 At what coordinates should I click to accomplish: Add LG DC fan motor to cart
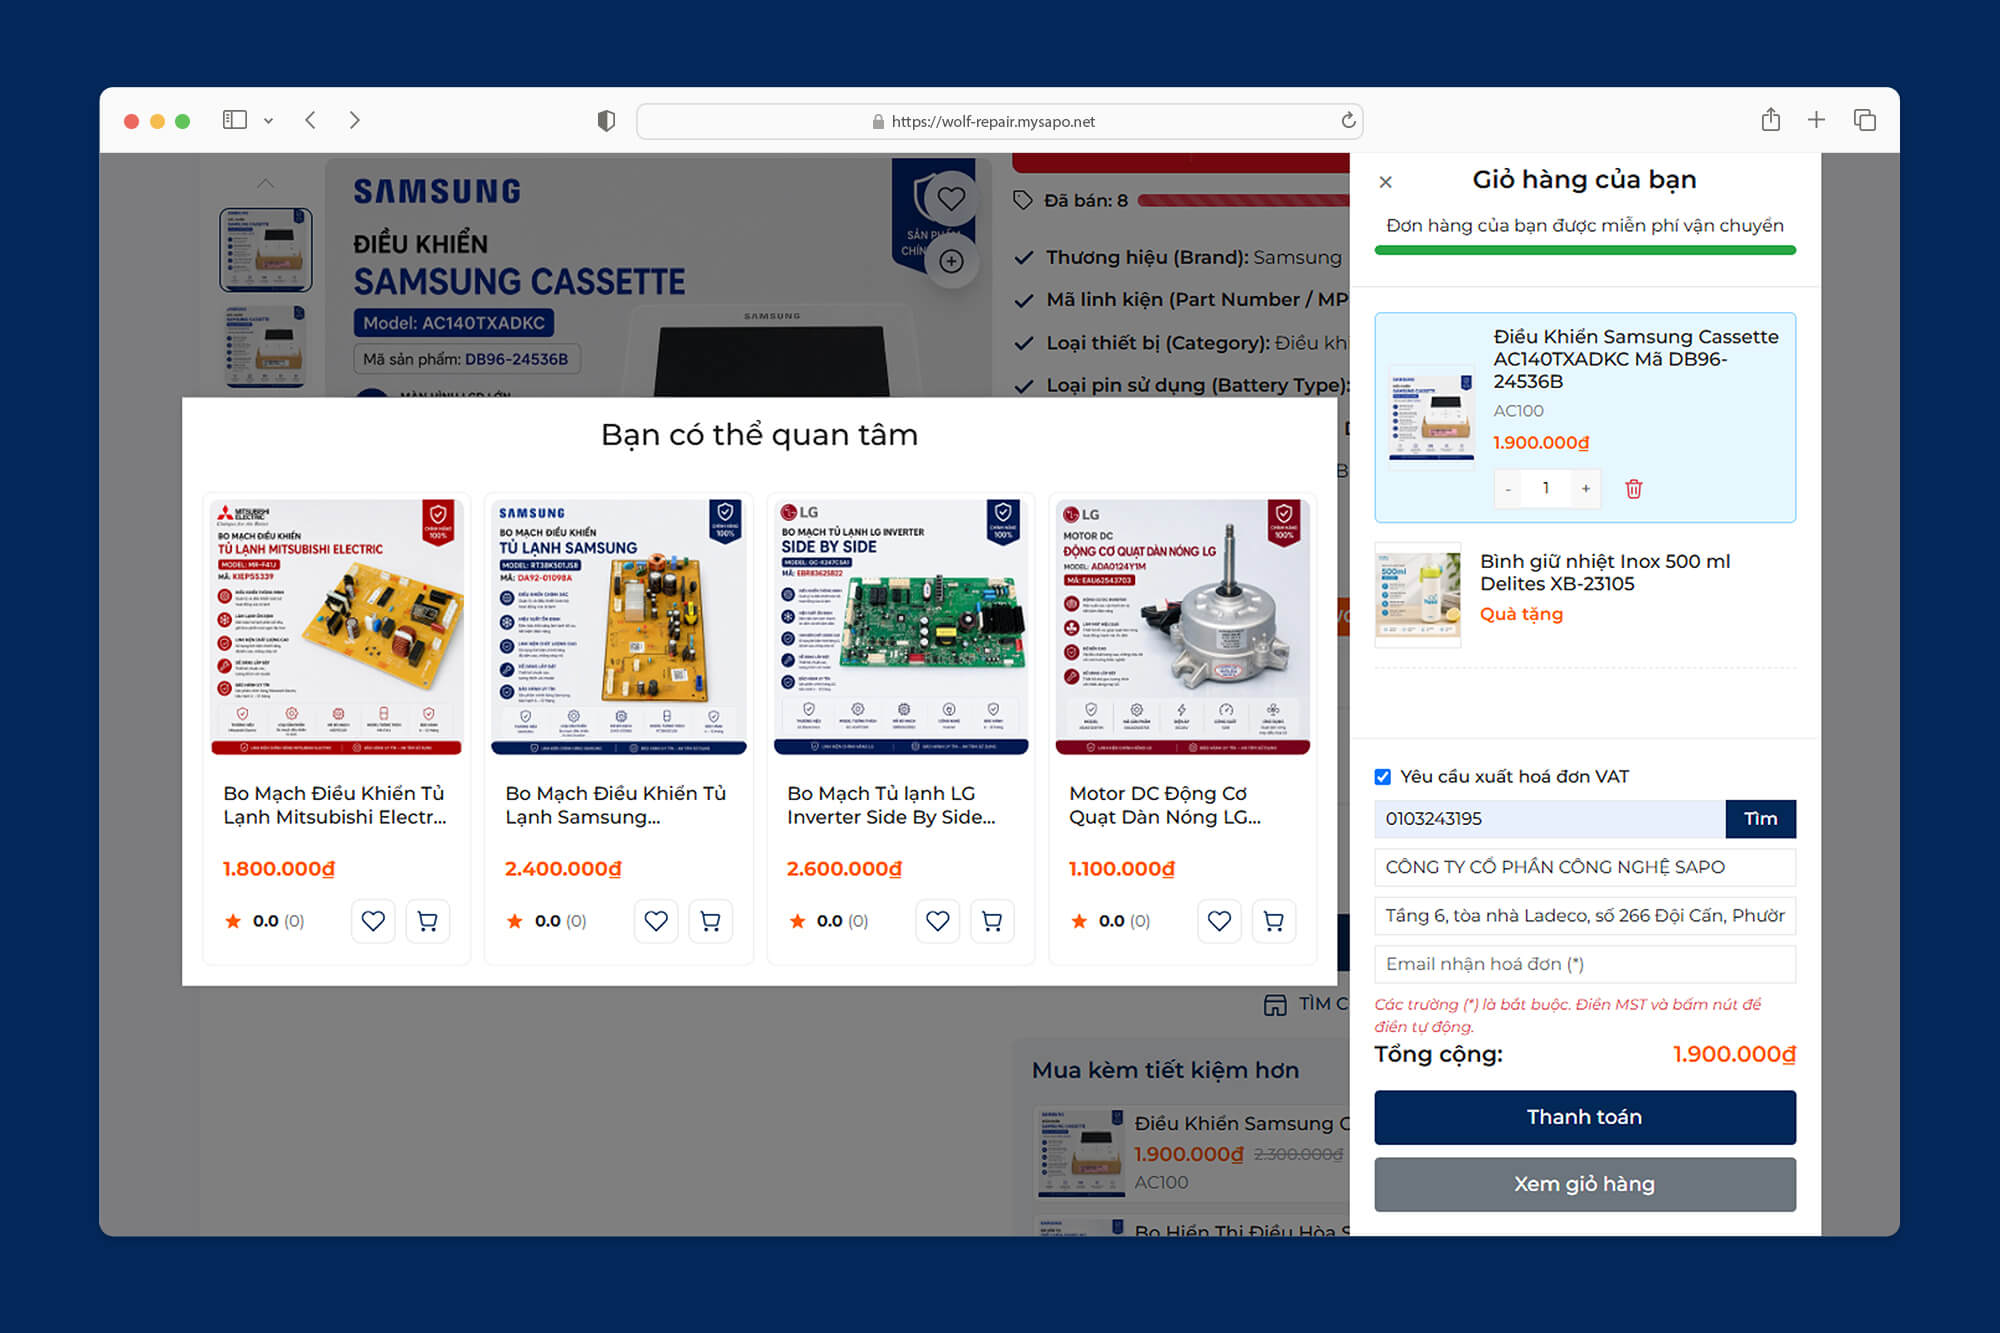[x=1273, y=921]
